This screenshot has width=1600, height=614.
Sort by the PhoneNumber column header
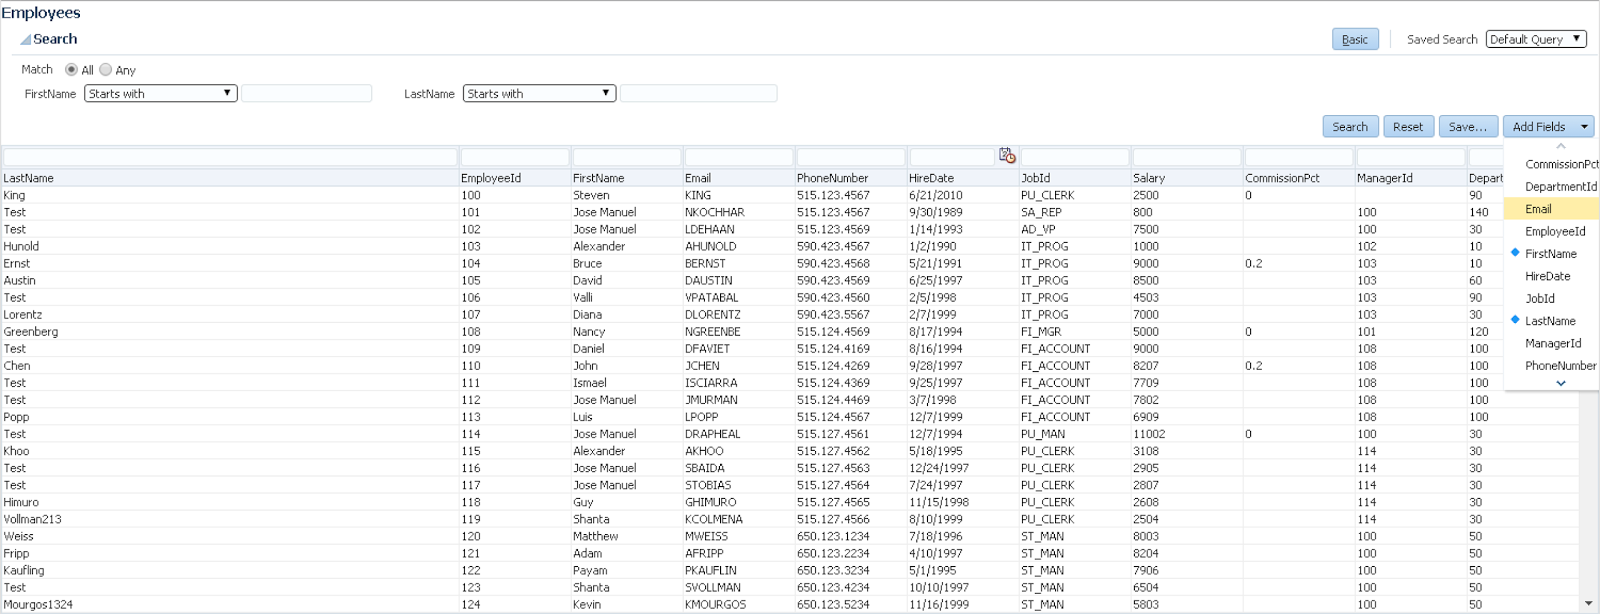pos(851,178)
